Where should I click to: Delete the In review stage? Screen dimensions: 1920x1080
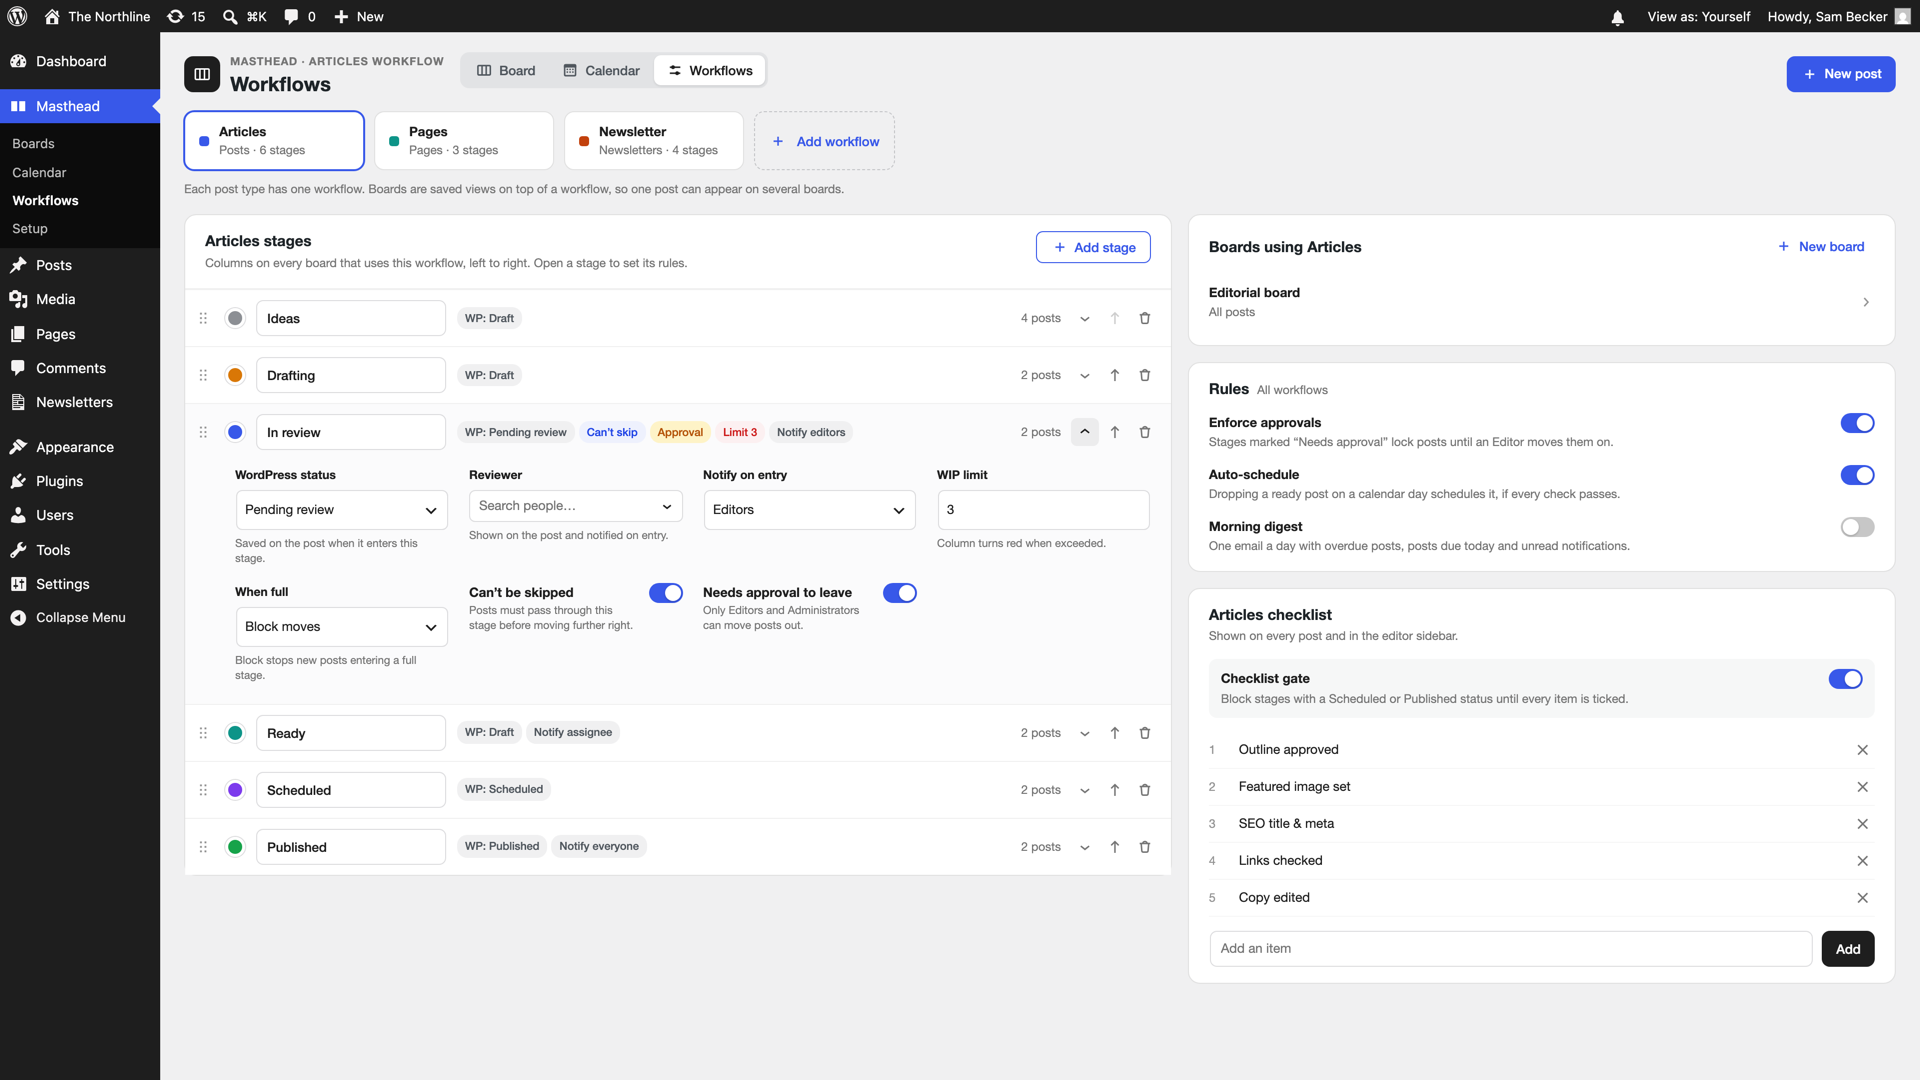pyautogui.click(x=1145, y=432)
